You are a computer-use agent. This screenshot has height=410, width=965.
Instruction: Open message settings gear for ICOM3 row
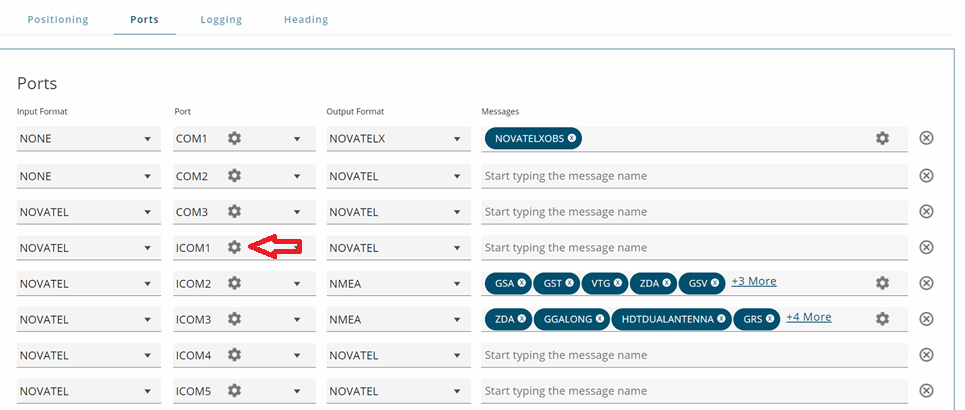click(x=883, y=319)
